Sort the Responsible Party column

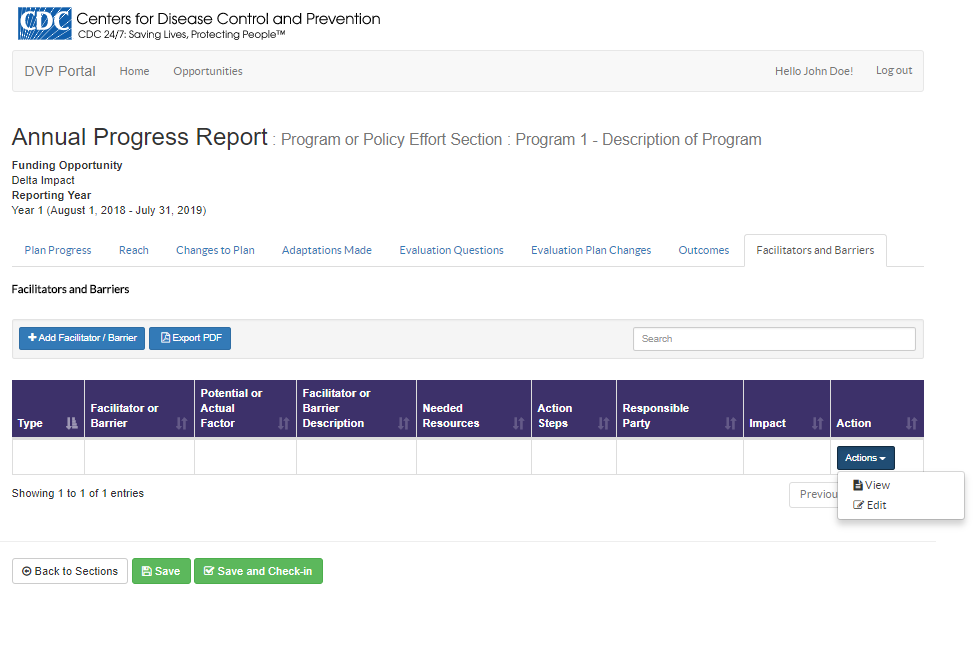(x=730, y=423)
